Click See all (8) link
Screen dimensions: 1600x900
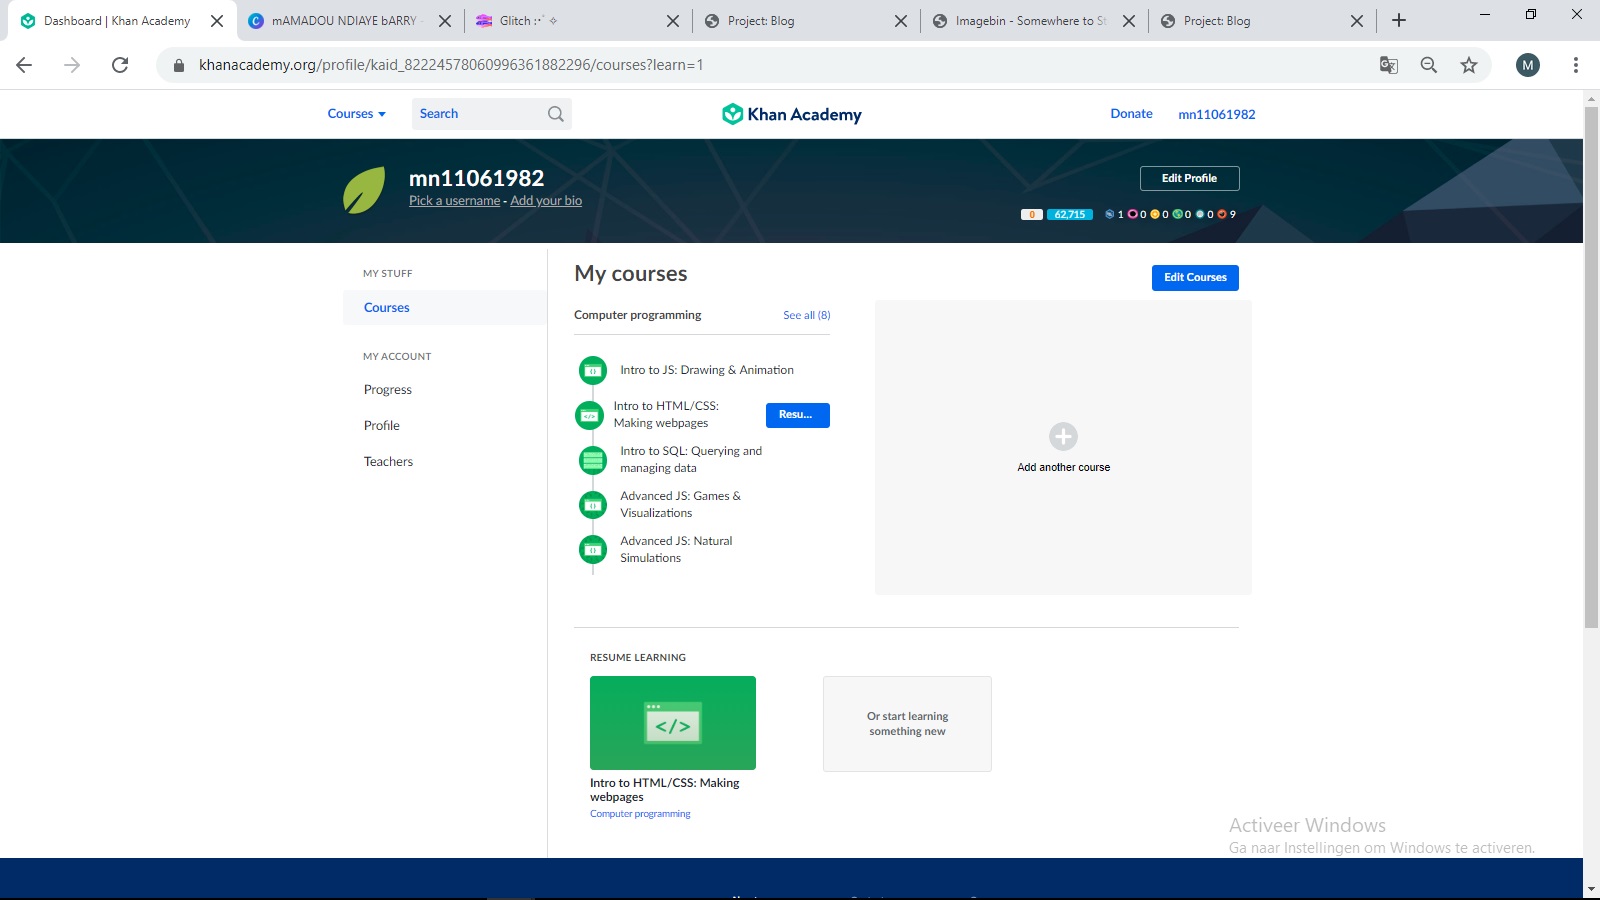click(x=806, y=315)
